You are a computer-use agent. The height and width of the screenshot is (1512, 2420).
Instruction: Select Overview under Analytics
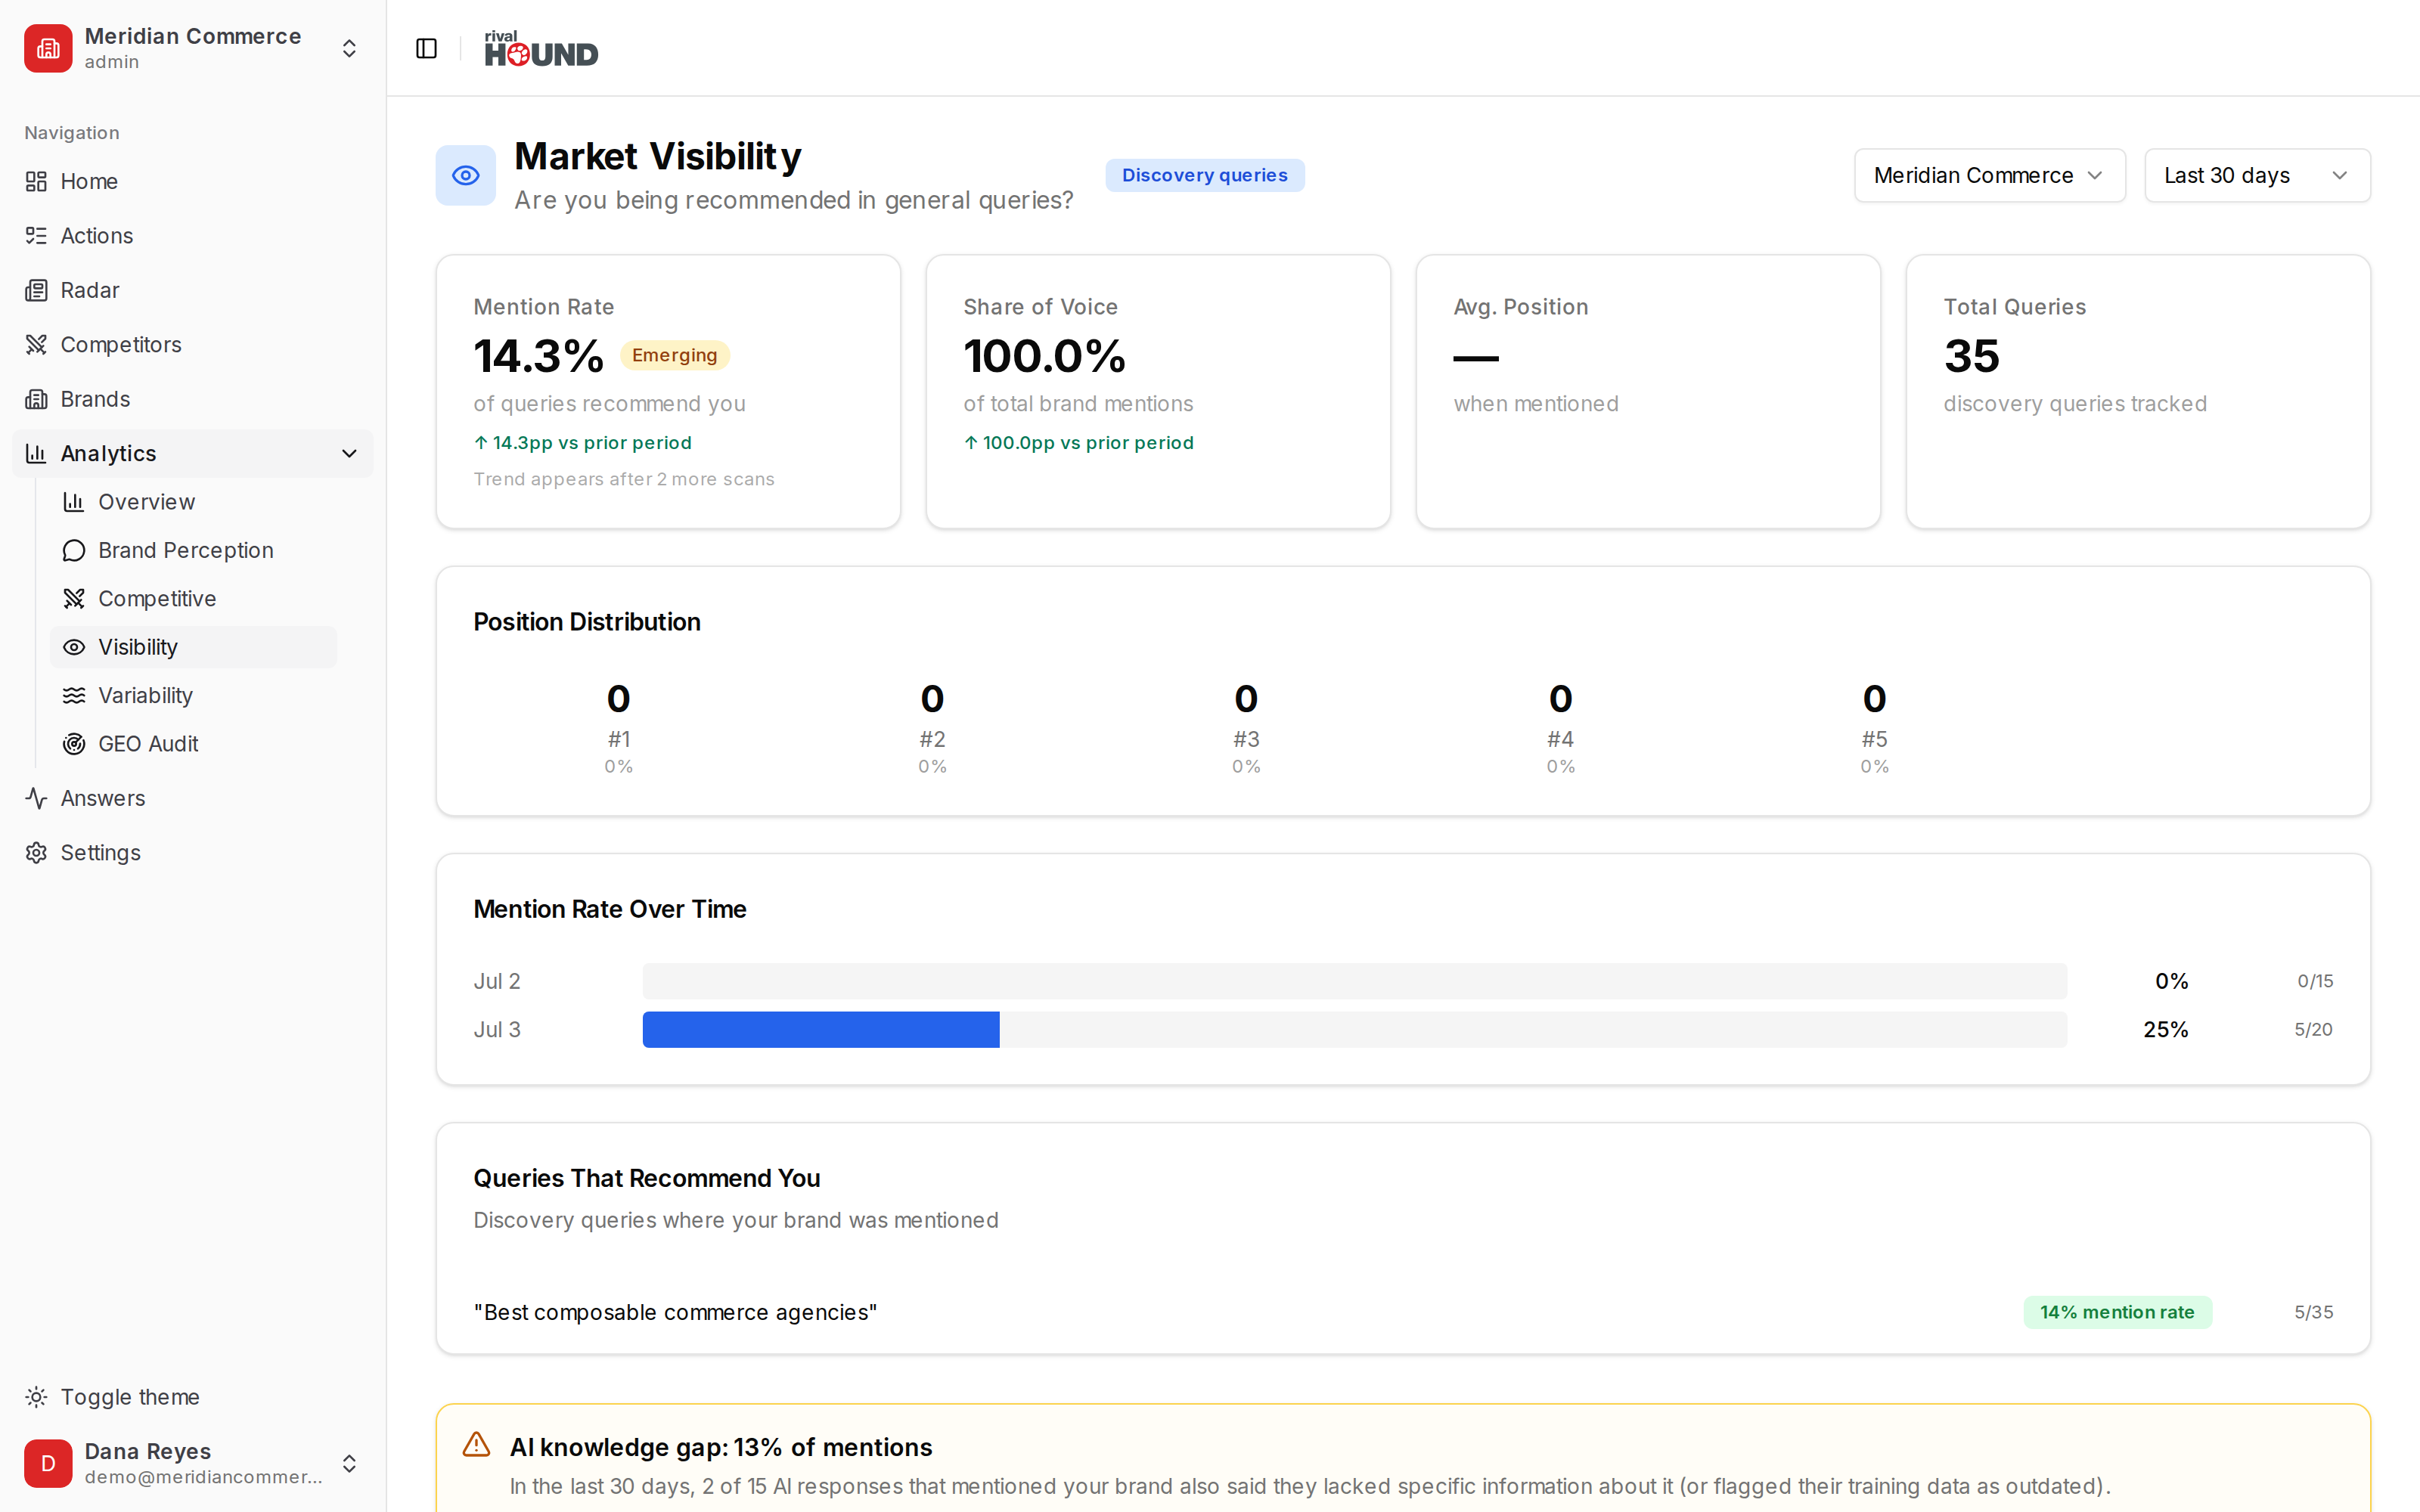click(193, 502)
